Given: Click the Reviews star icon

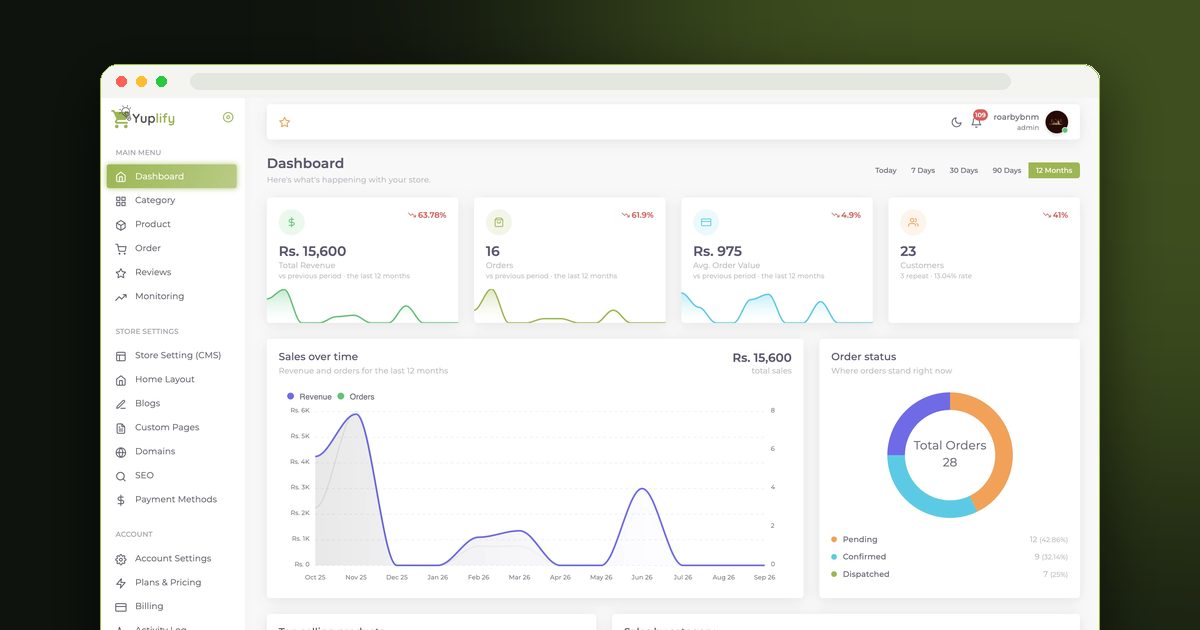Looking at the screenshot, I should pos(121,273).
